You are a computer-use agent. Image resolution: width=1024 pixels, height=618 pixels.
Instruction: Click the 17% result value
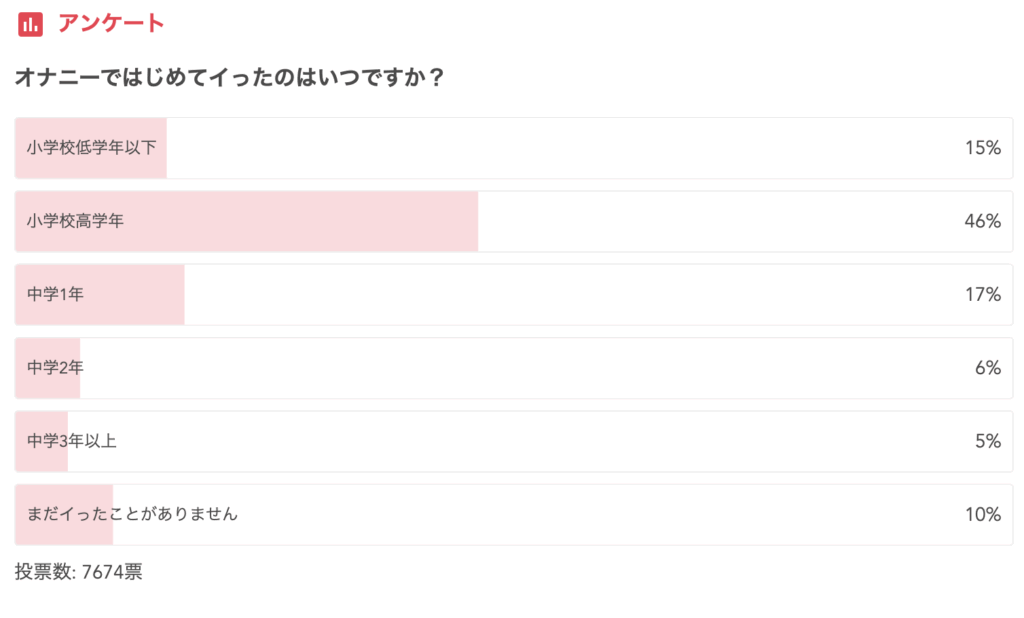[982, 295]
